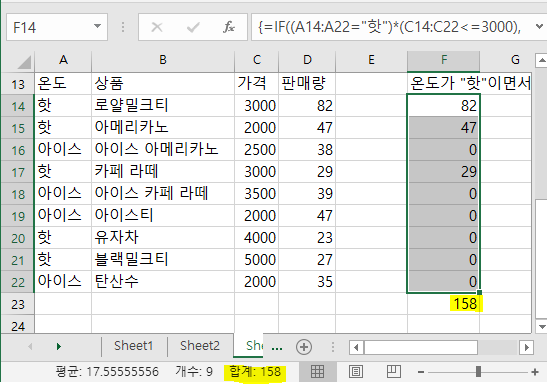Expand the formula bar chevron

click(539, 26)
